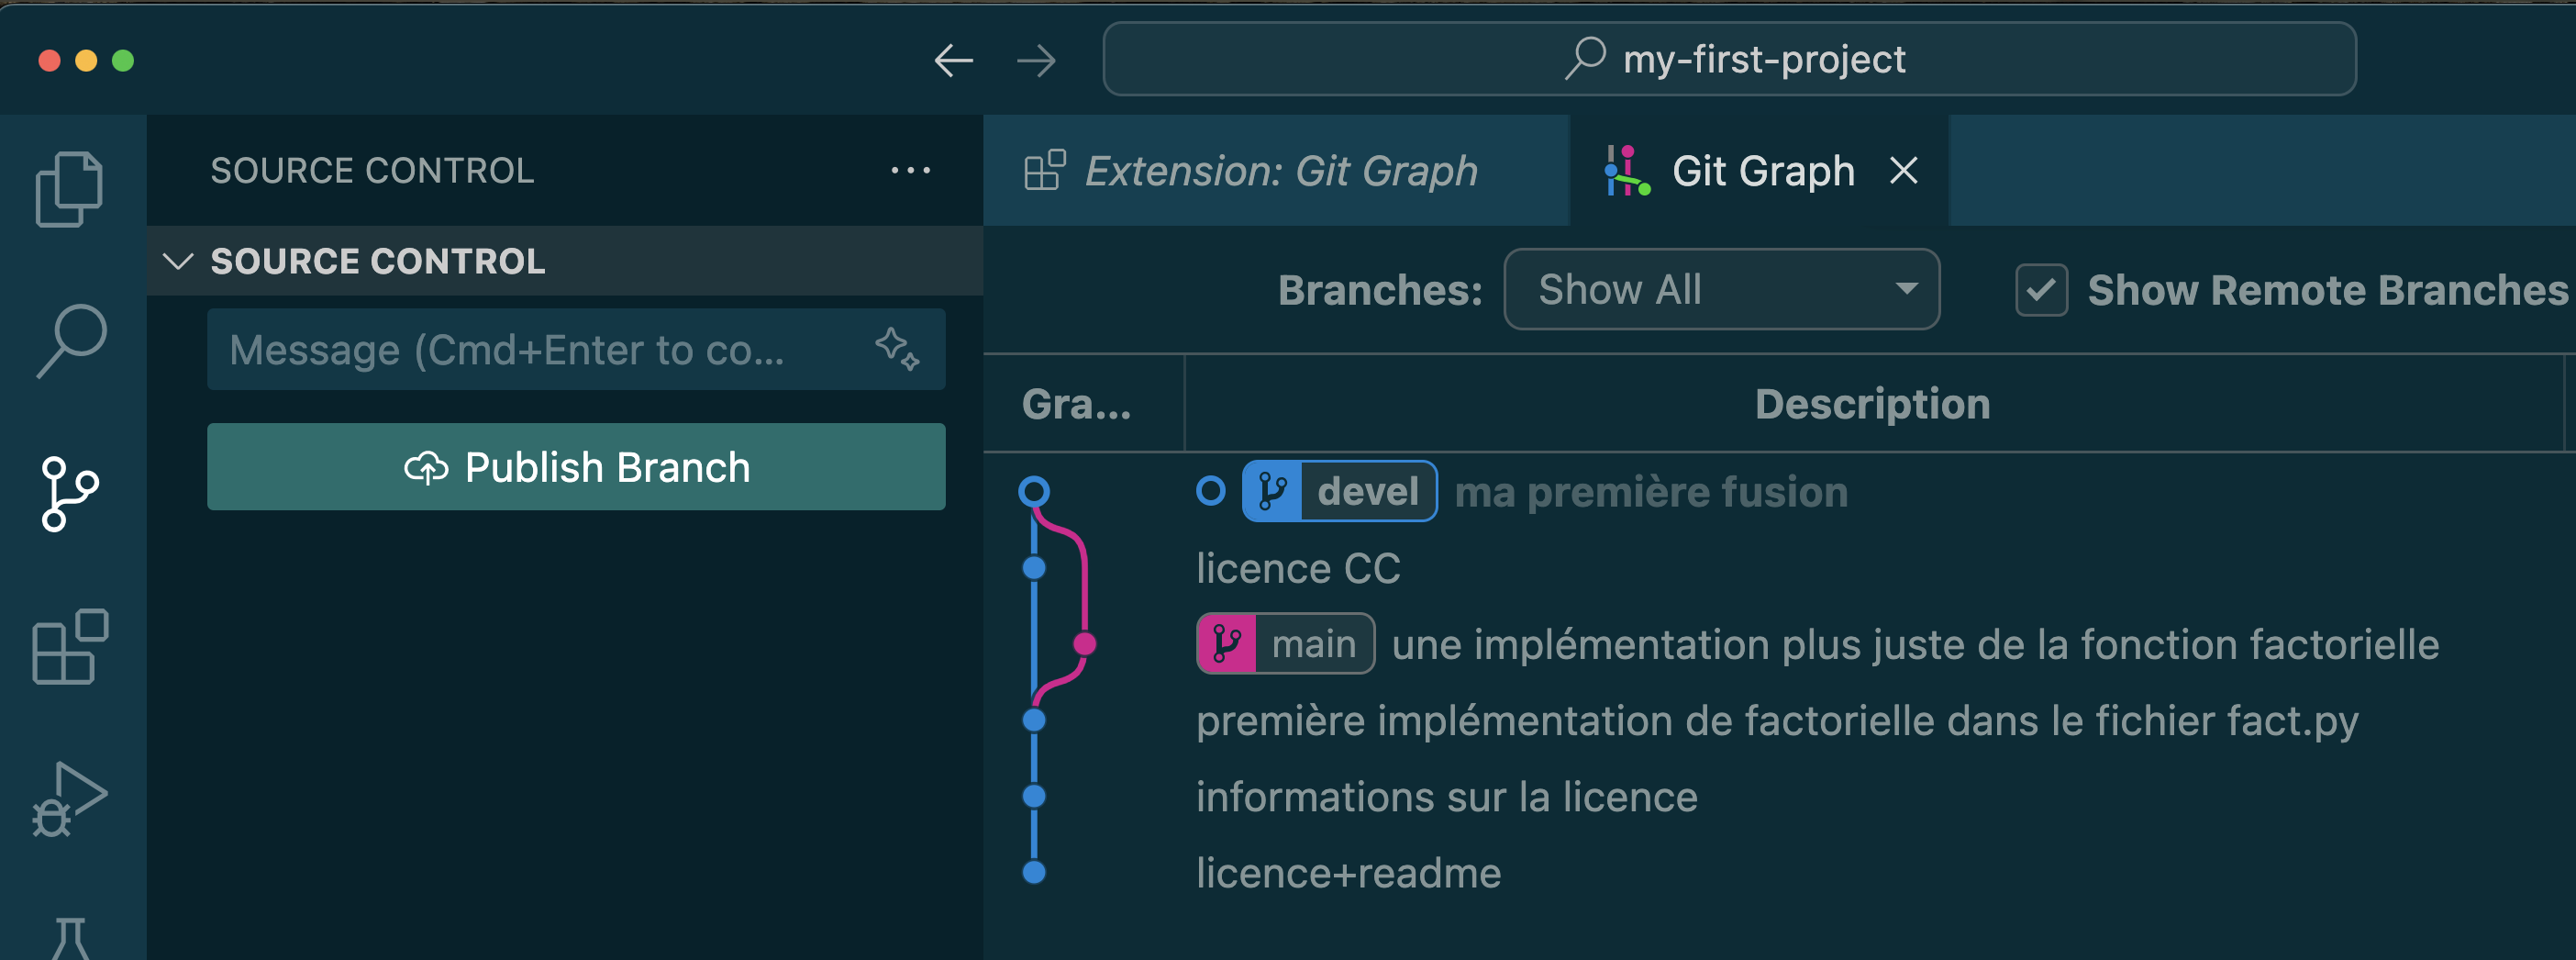Open the Search view in activity bar
Viewport: 2576px width, 960px height.
[71, 341]
